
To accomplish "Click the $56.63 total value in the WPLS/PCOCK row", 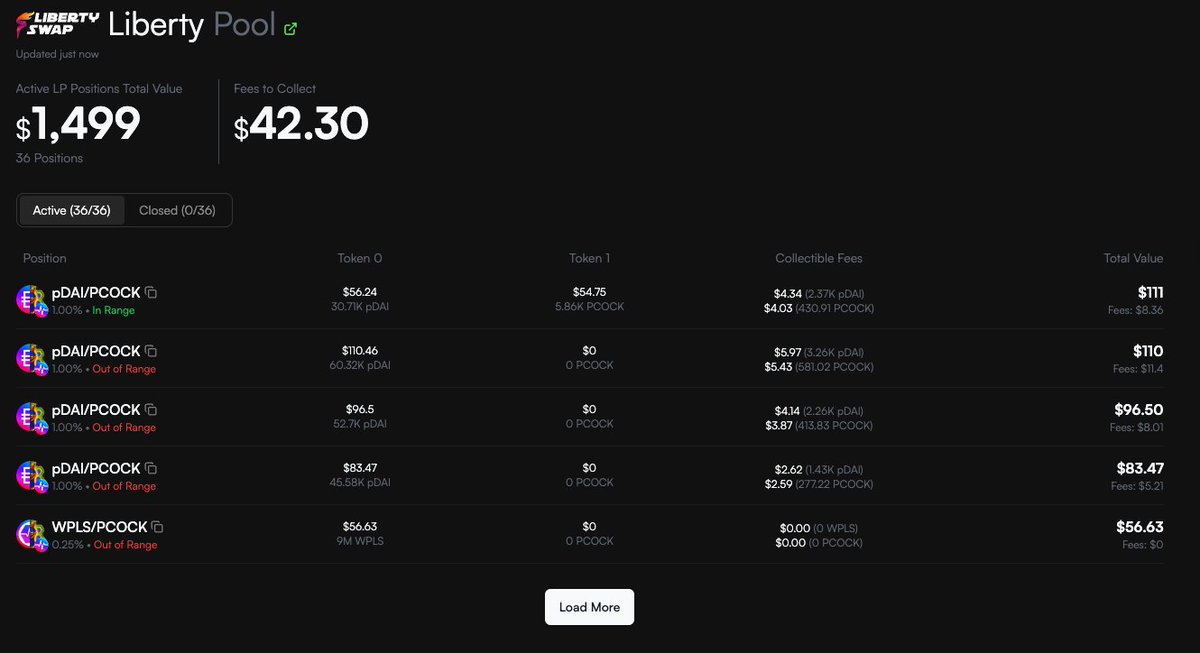I will coord(1140,527).
